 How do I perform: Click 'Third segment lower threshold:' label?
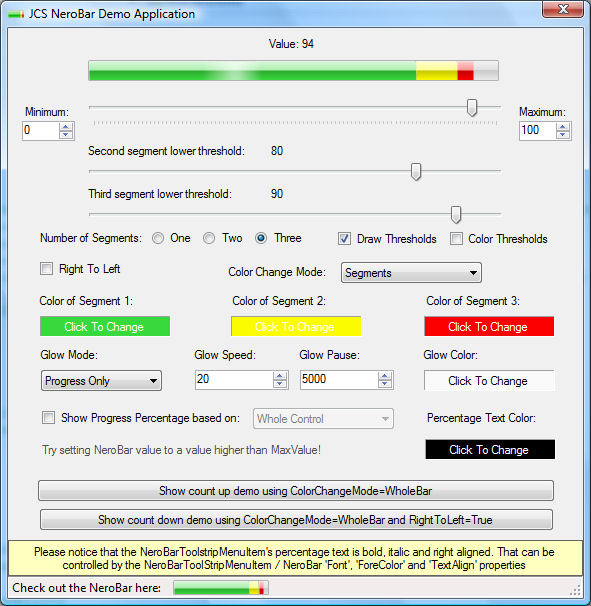[160, 194]
